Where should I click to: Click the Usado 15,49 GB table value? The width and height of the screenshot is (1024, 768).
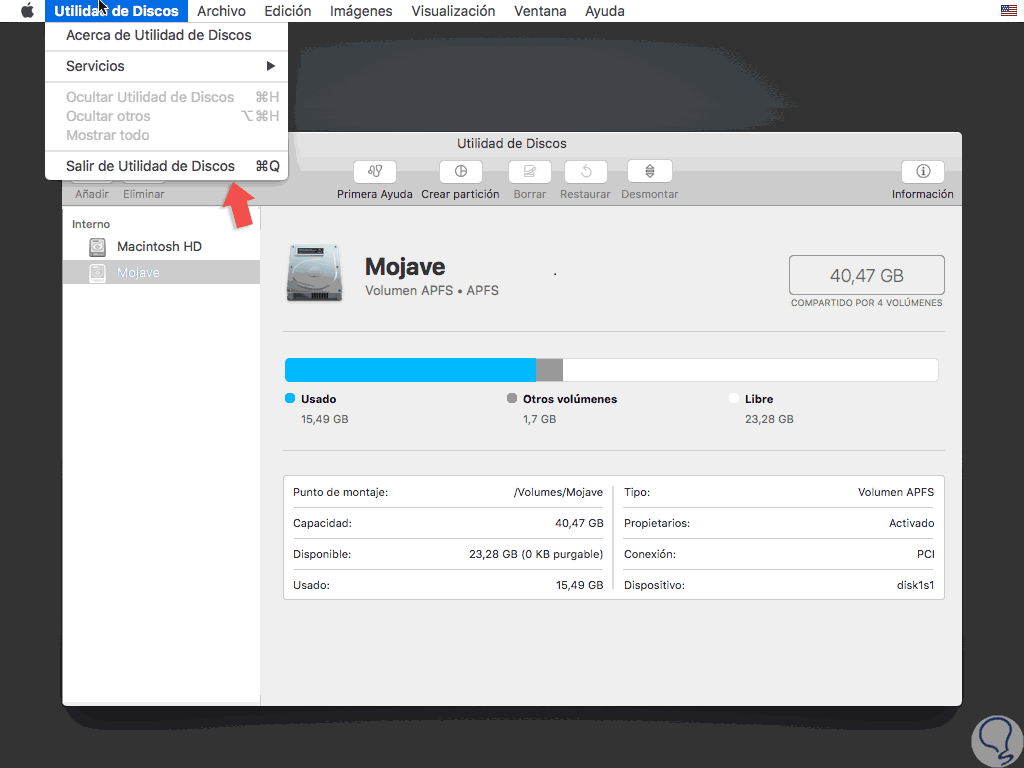(x=580, y=585)
